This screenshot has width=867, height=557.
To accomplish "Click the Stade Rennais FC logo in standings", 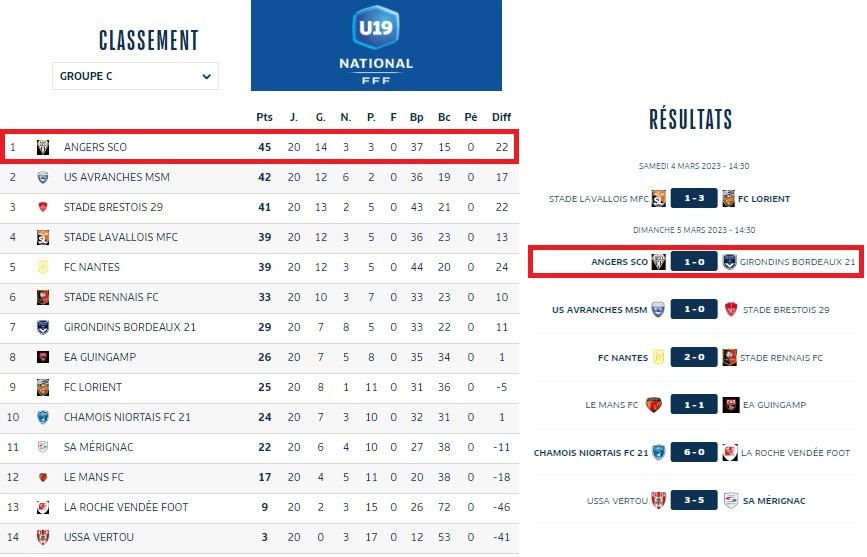I will coord(43,297).
